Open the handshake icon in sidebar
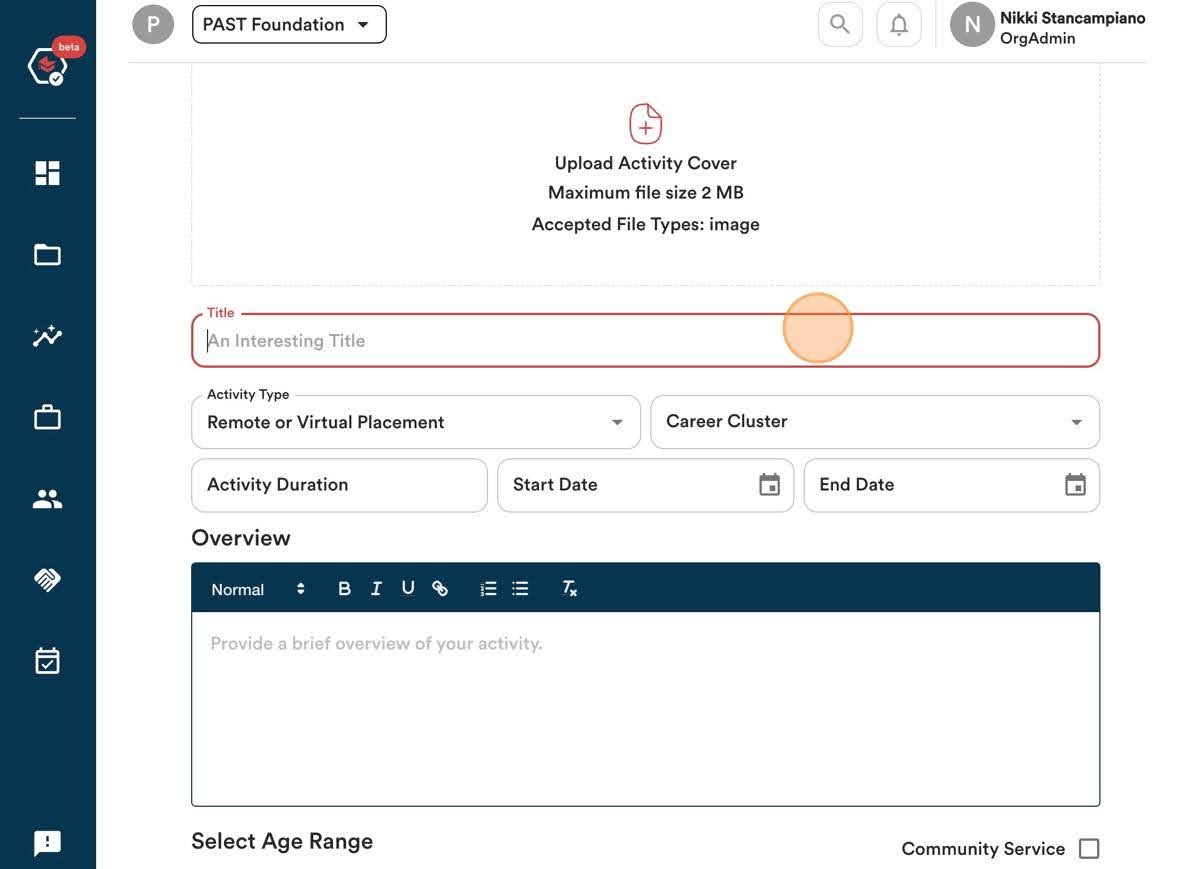The height and width of the screenshot is (869, 1200). point(48,580)
